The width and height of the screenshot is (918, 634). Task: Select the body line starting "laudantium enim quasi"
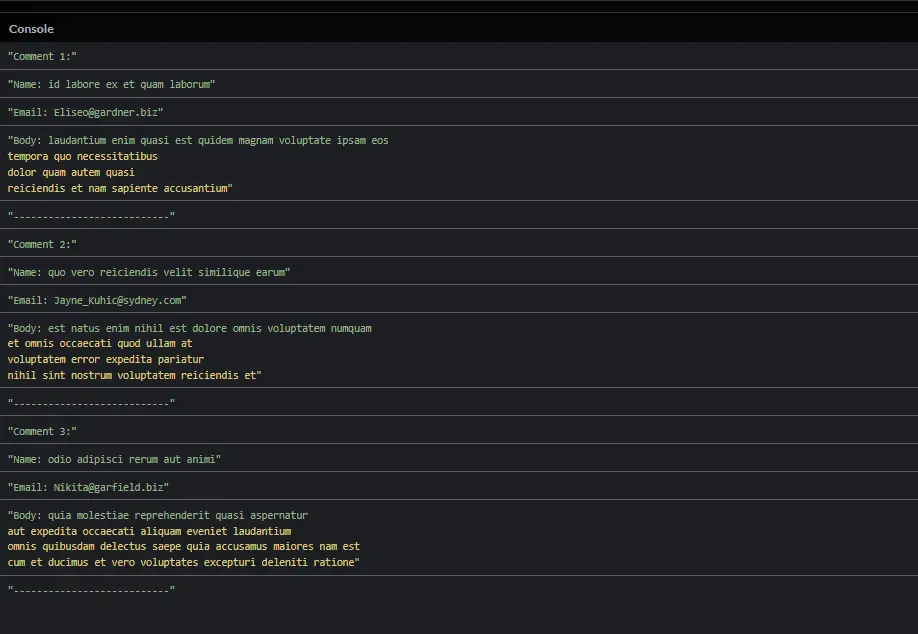(198, 141)
